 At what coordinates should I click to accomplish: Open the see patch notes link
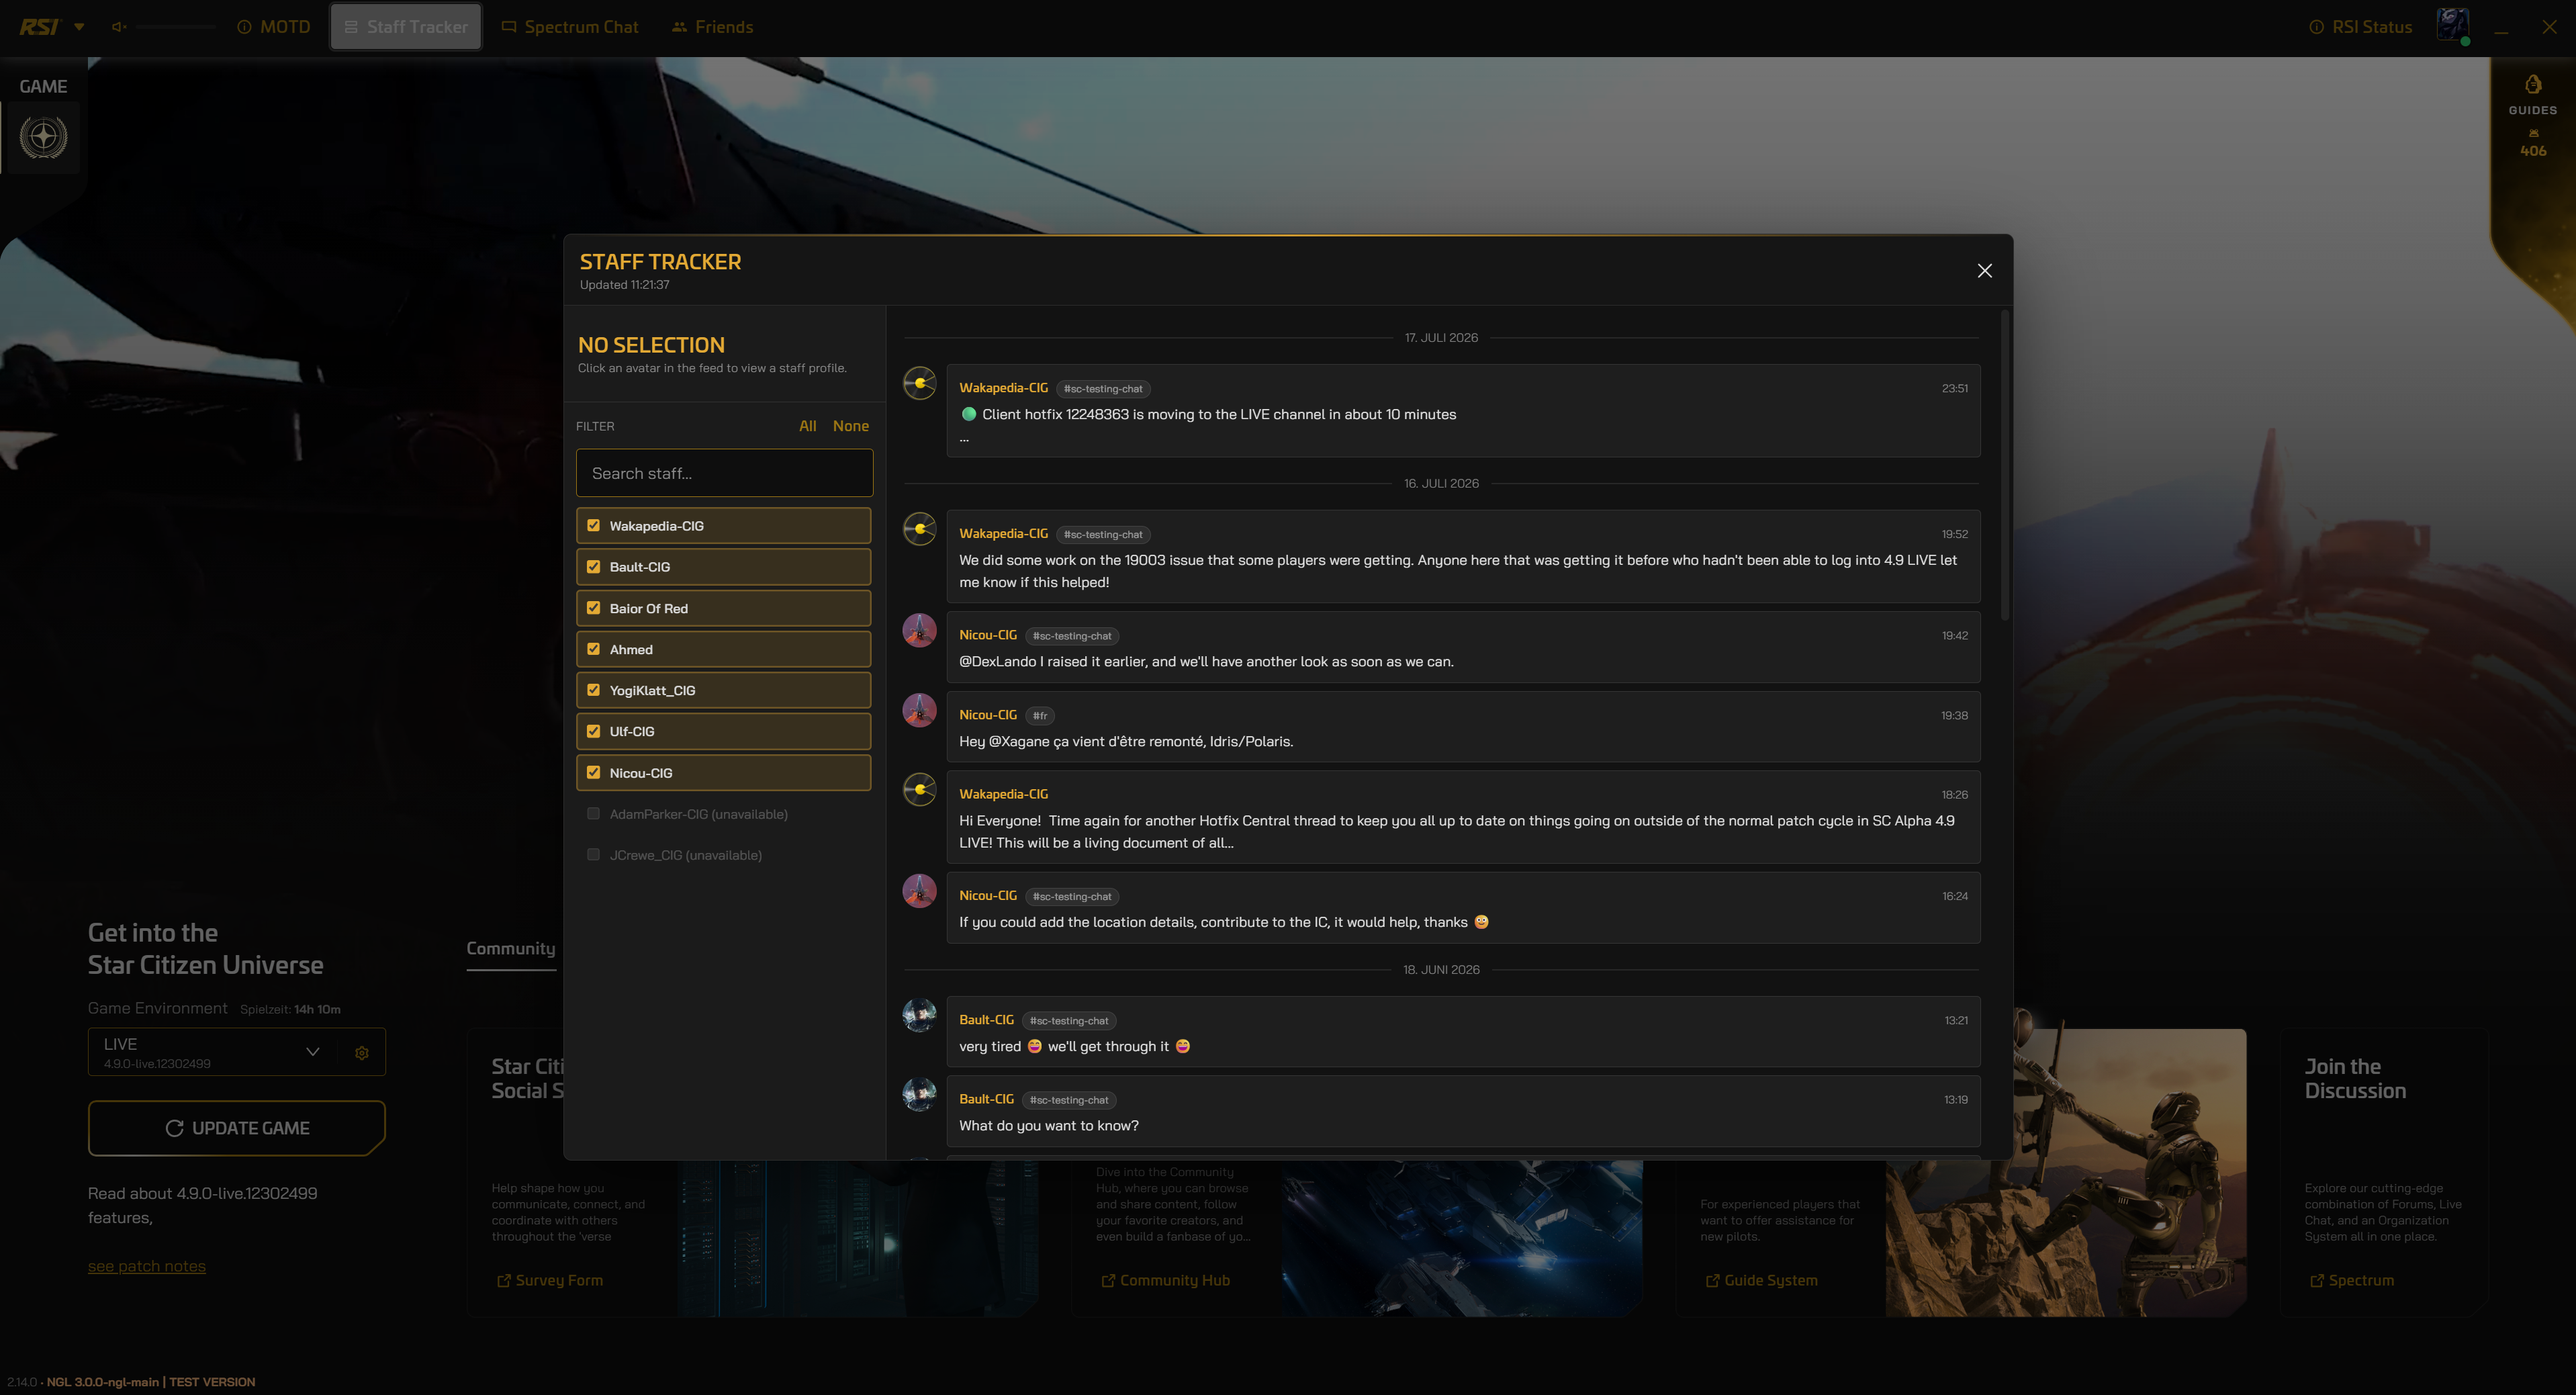[x=146, y=1266]
